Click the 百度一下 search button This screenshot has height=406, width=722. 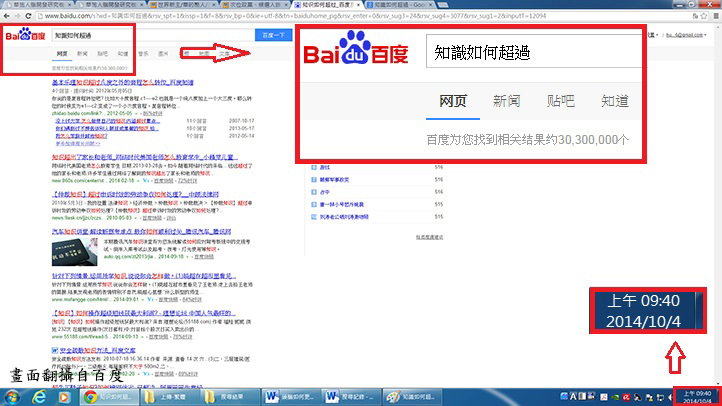pos(274,35)
